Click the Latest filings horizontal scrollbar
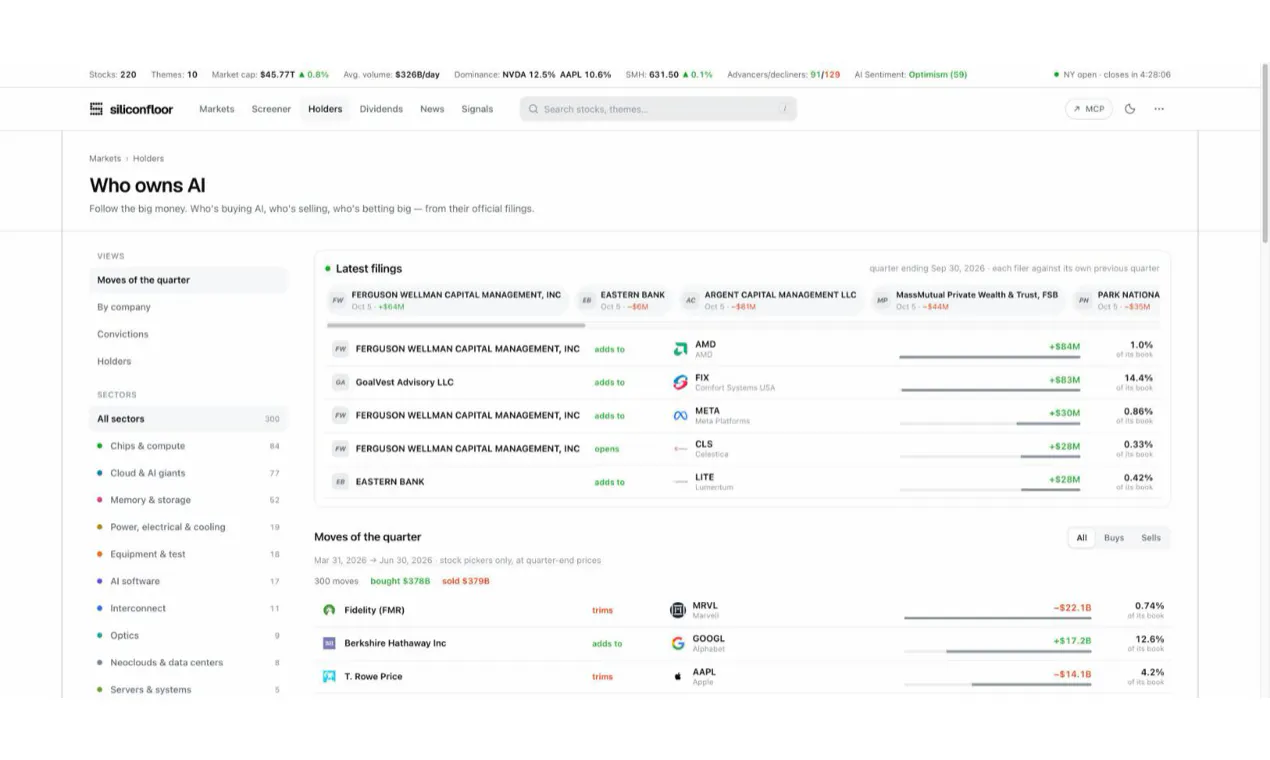The image size is (1270, 760). 456,325
